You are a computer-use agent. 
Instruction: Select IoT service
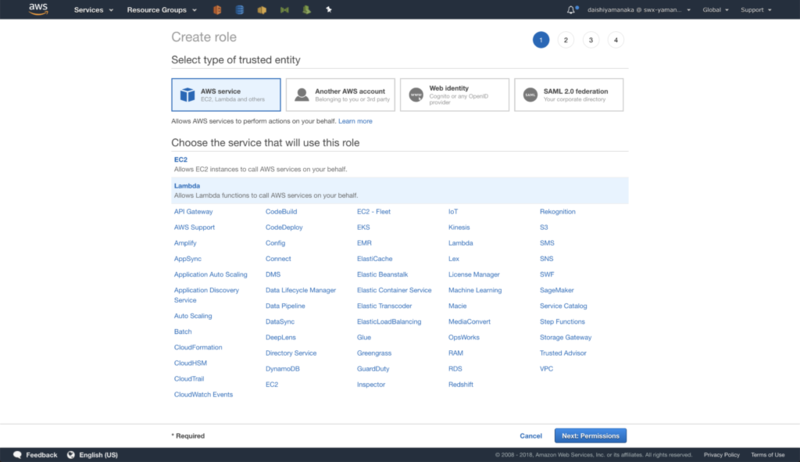point(453,211)
